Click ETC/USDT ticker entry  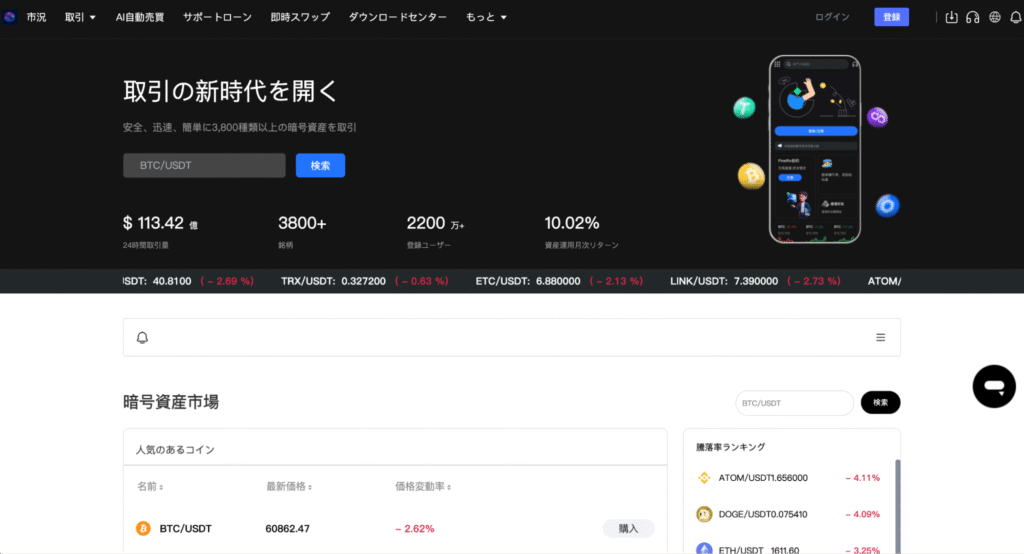pyautogui.click(x=559, y=282)
